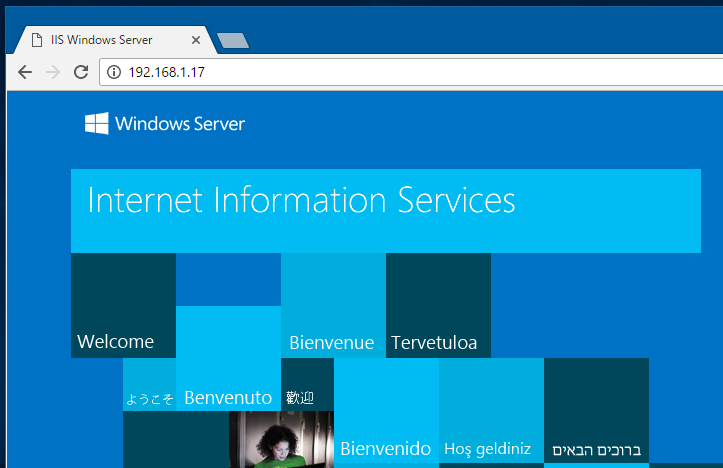Viewport: 723px width, 468px height.
Task: Click the Welcome tile
Action: tap(123, 305)
